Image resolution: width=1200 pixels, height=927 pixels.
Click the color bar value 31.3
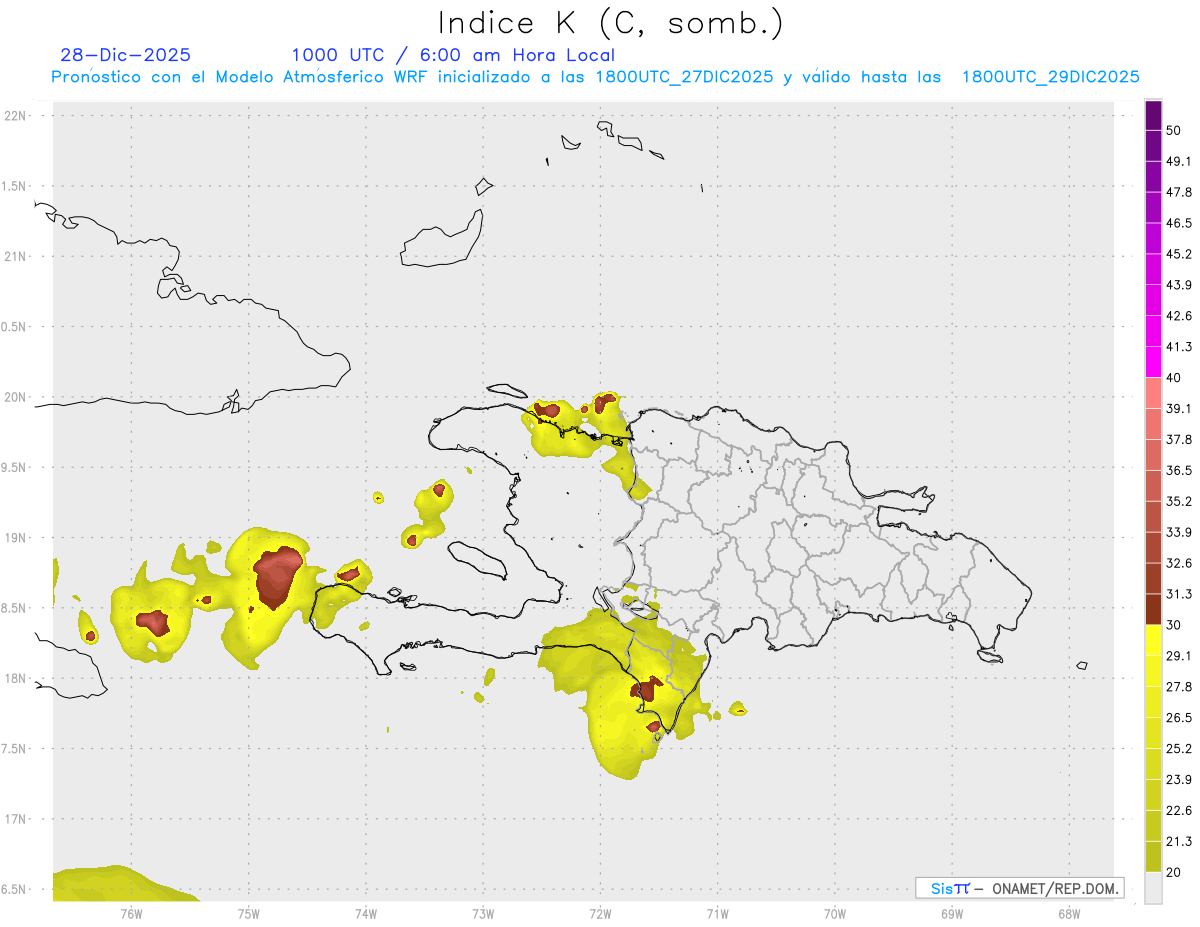coord(1179,594)
